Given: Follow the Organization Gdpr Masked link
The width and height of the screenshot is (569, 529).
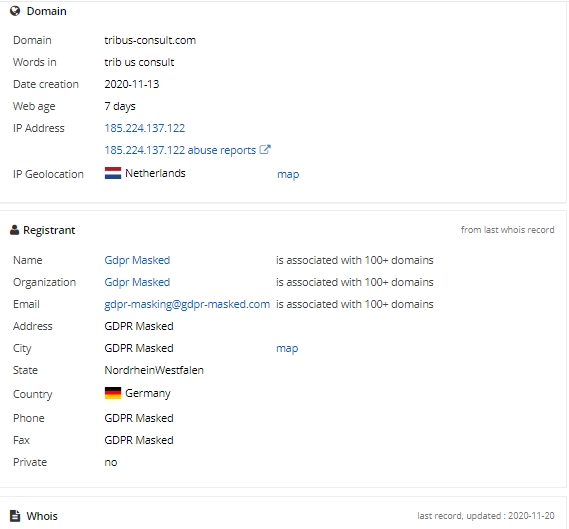Looking at the screenshot, I should (x=137, y=282).
